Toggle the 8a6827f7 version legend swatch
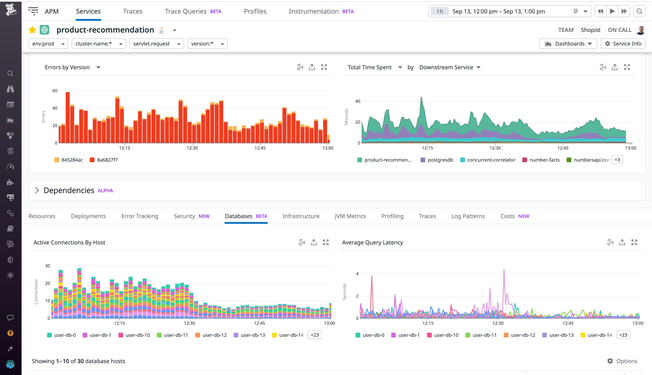Image resolution: width=652 pixels, height=375 pixels. [92, 160]
